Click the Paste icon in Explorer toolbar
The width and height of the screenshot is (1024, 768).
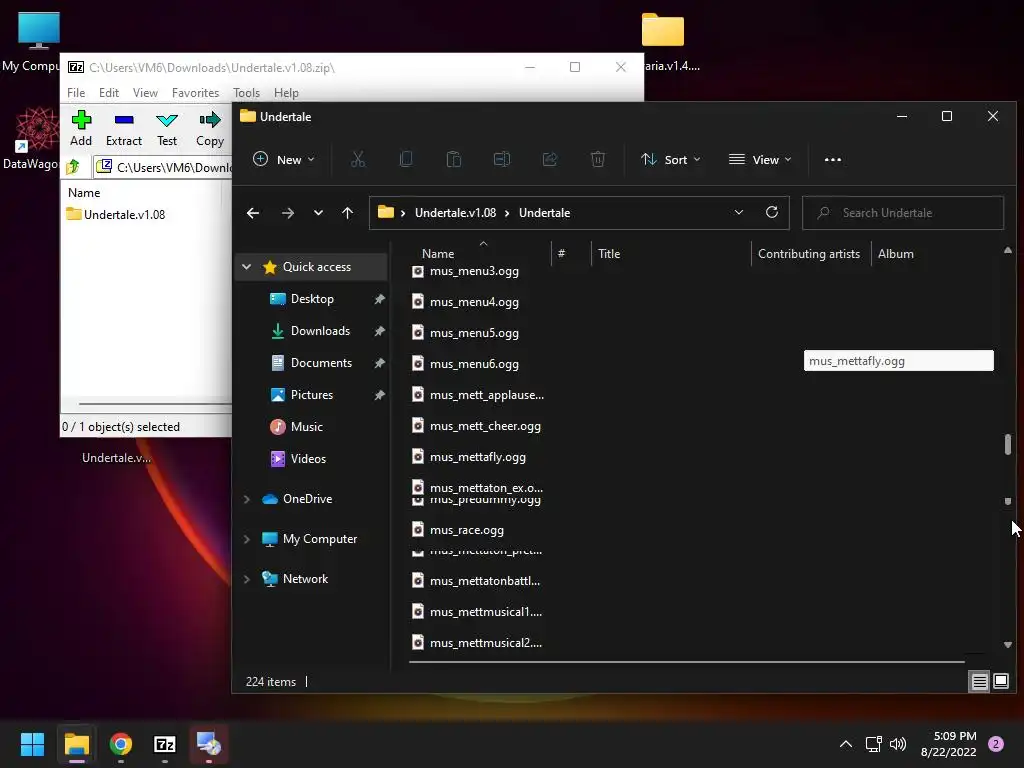click(454, 159)
